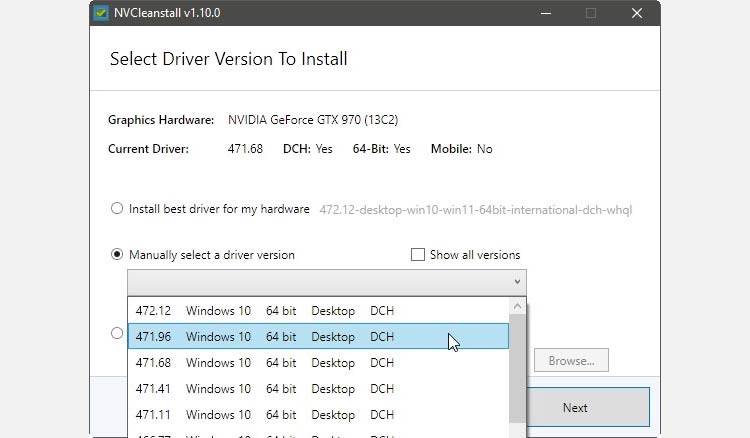
Task: Click the NVCleanstall app icon in title bar
Action: (x=101, y=13)
